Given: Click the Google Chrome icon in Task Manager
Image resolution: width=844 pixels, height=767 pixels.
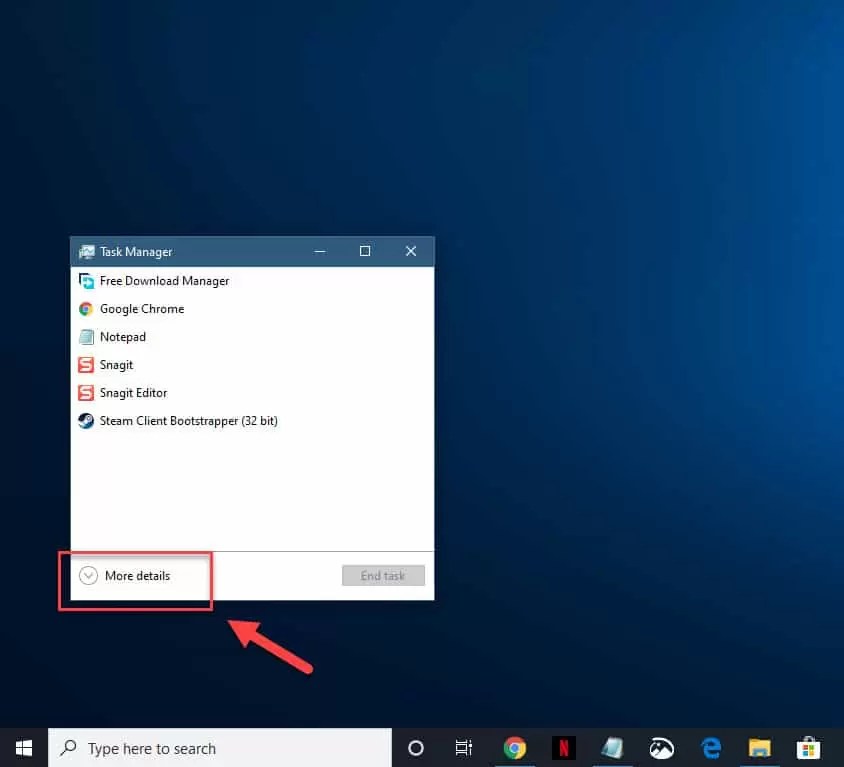Looking at the screenshot, I should [x=86, y=309].
